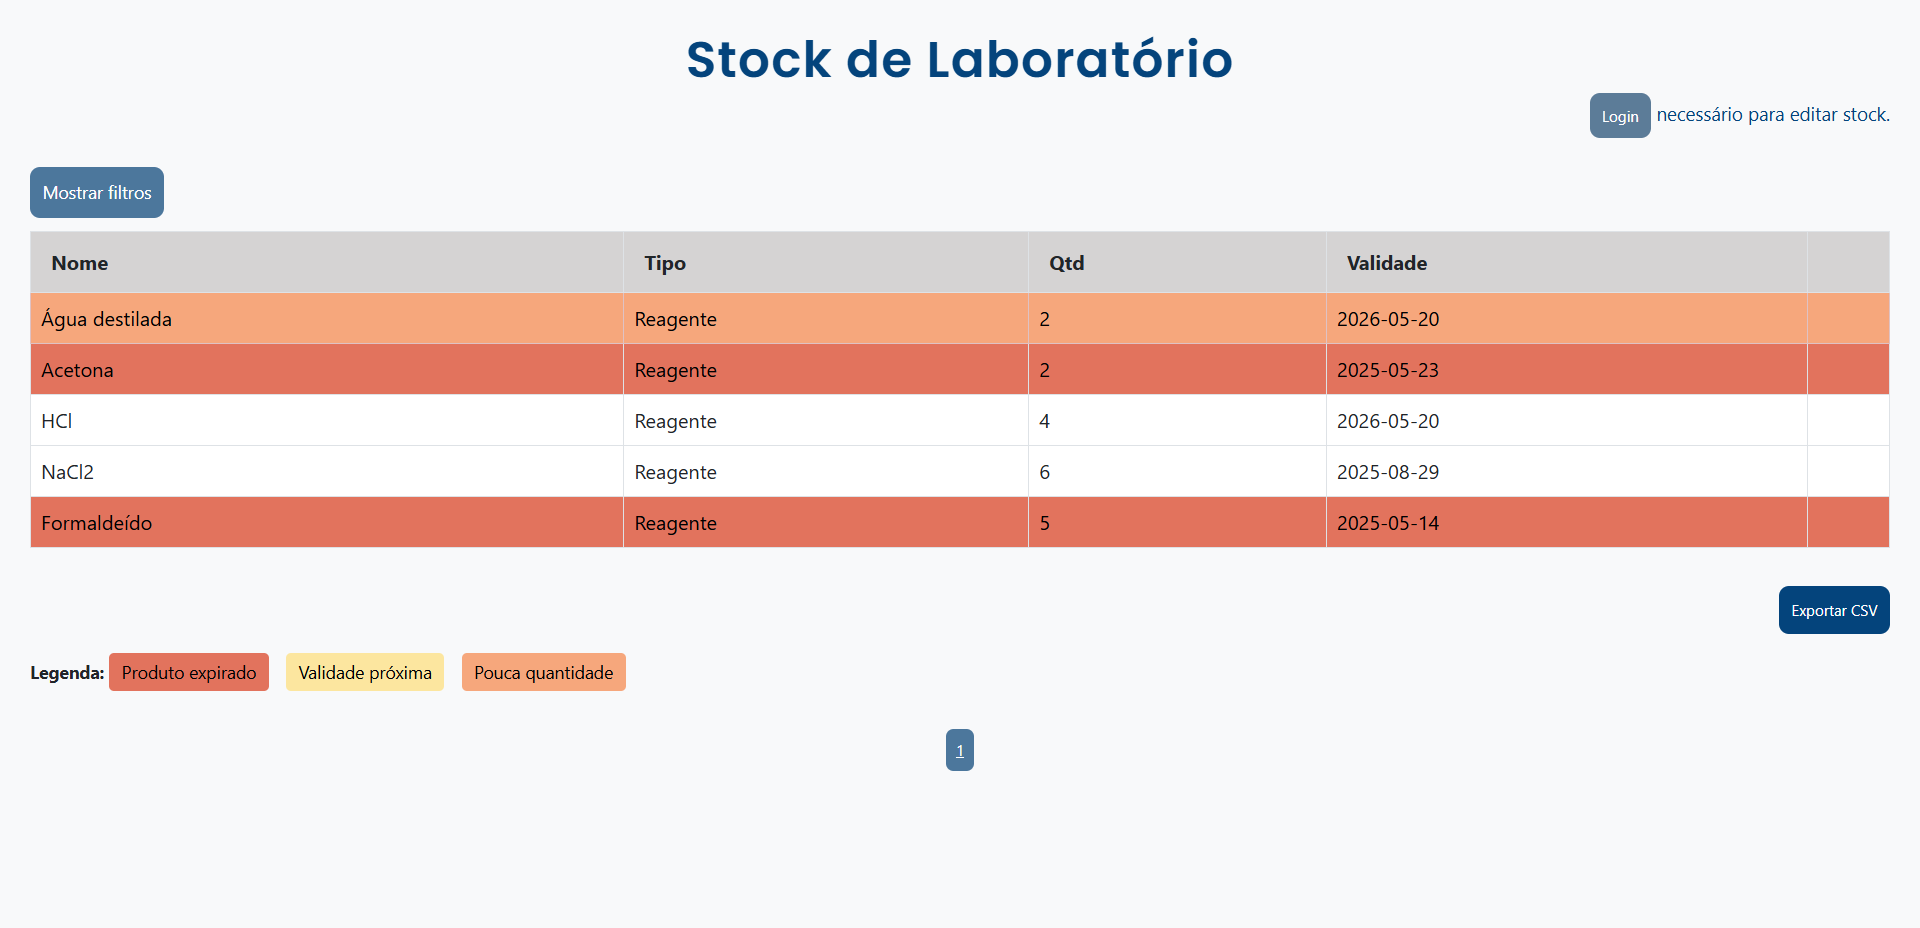Image resolution: width=1920 pixels, height=928 pixels.
Task: Select the Formaldeído row name
Action: pyautogui.click(x=97, y=523)
